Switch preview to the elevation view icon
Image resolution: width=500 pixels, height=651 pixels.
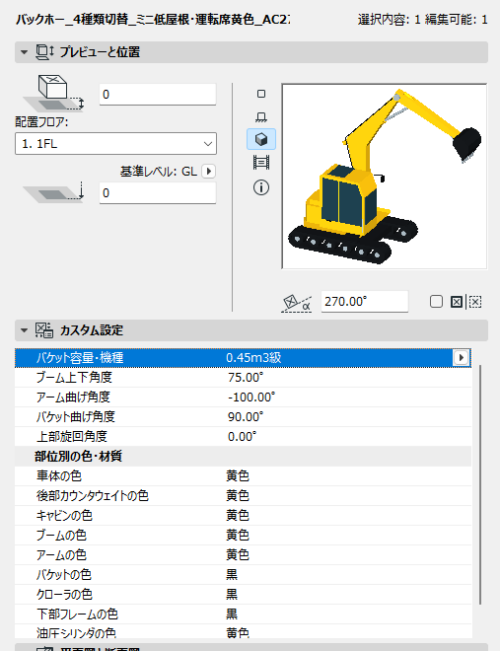tap(261, 117)
